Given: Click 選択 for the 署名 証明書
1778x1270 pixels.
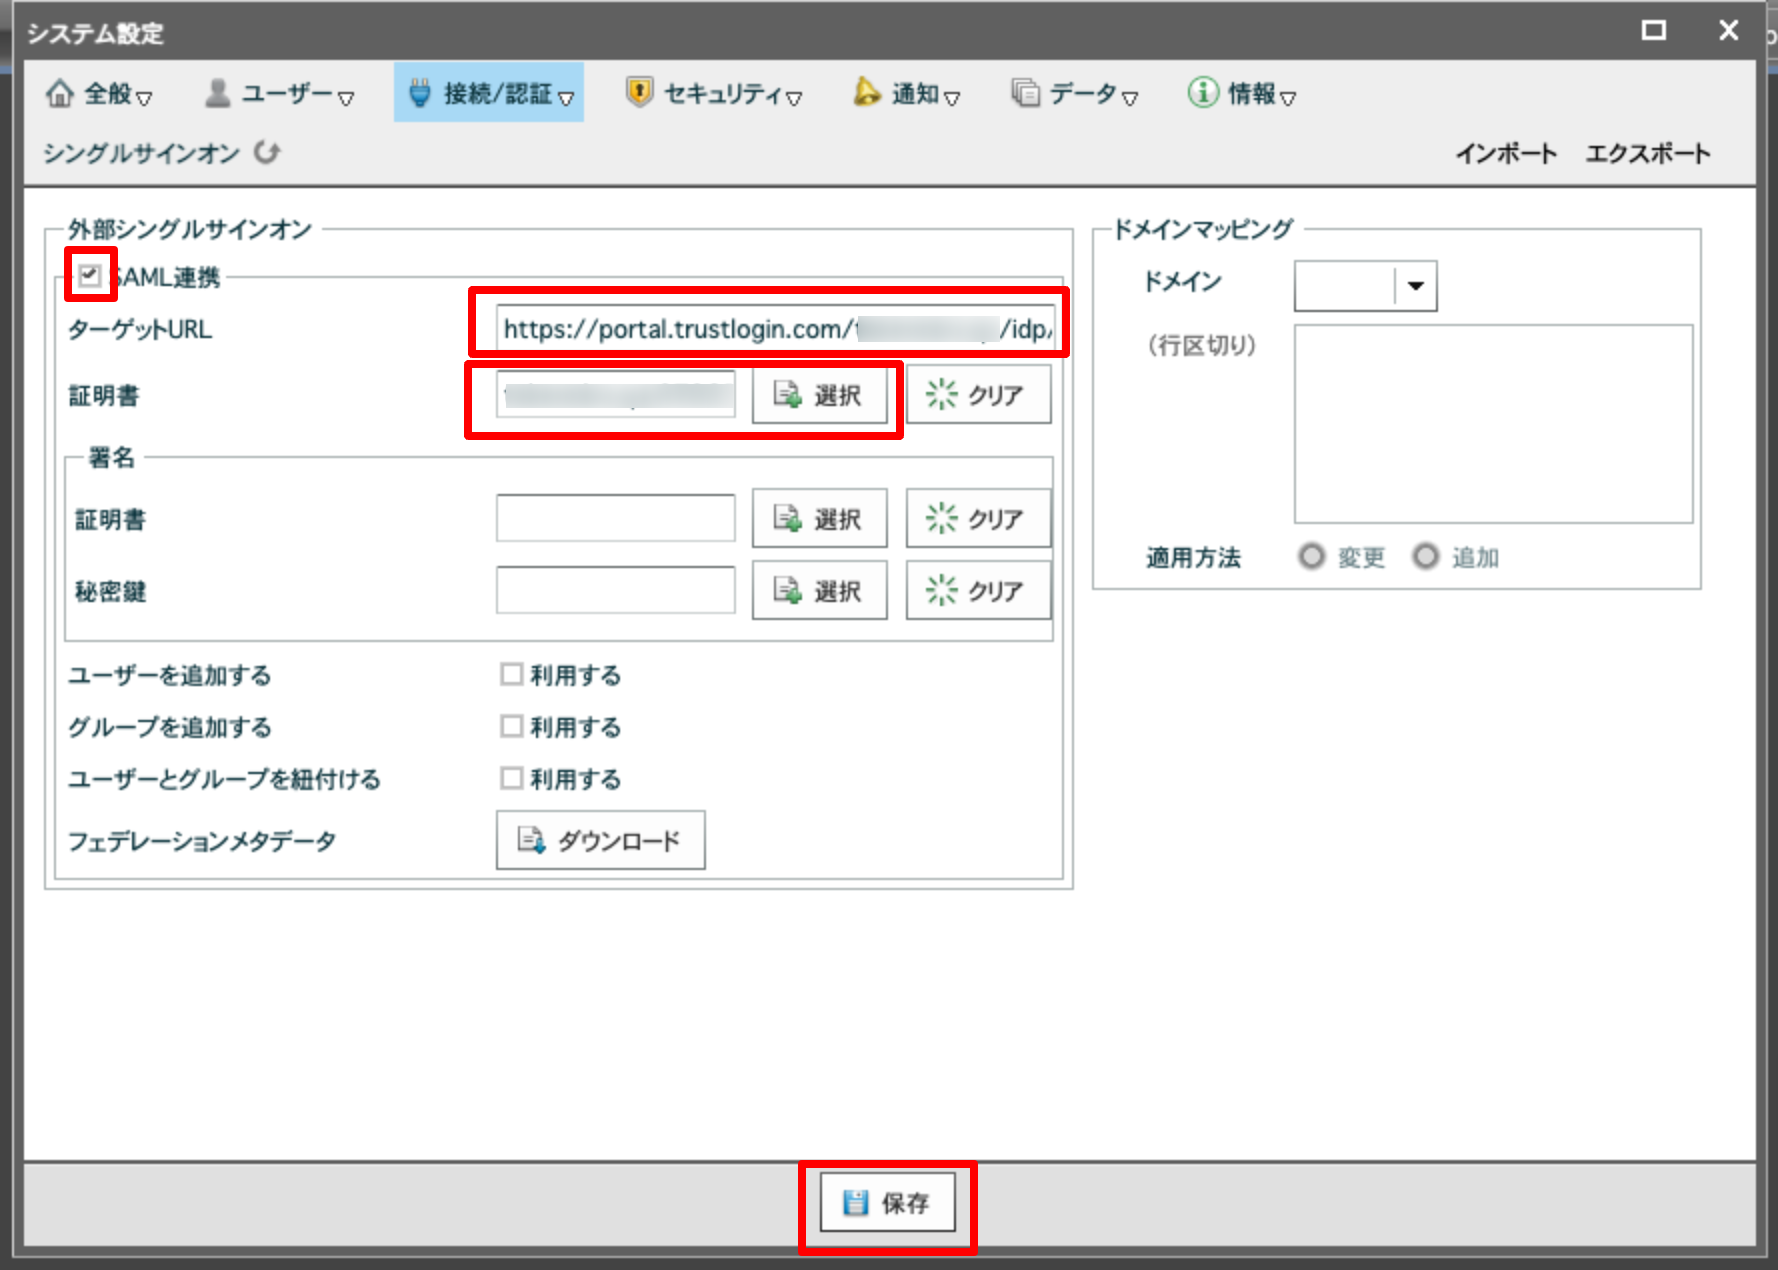Looking at the screenshot, I should tap(820, 519).
